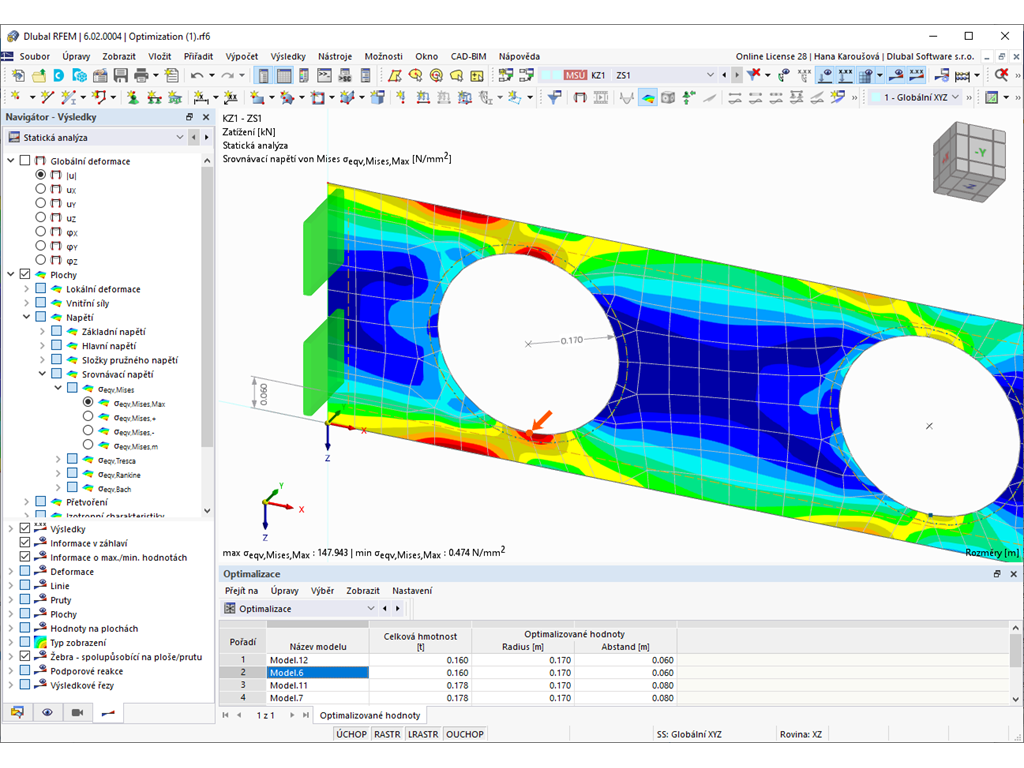Open the Výpočet menu
Screen dimensions: 1024x768
(x=242, y=56)
